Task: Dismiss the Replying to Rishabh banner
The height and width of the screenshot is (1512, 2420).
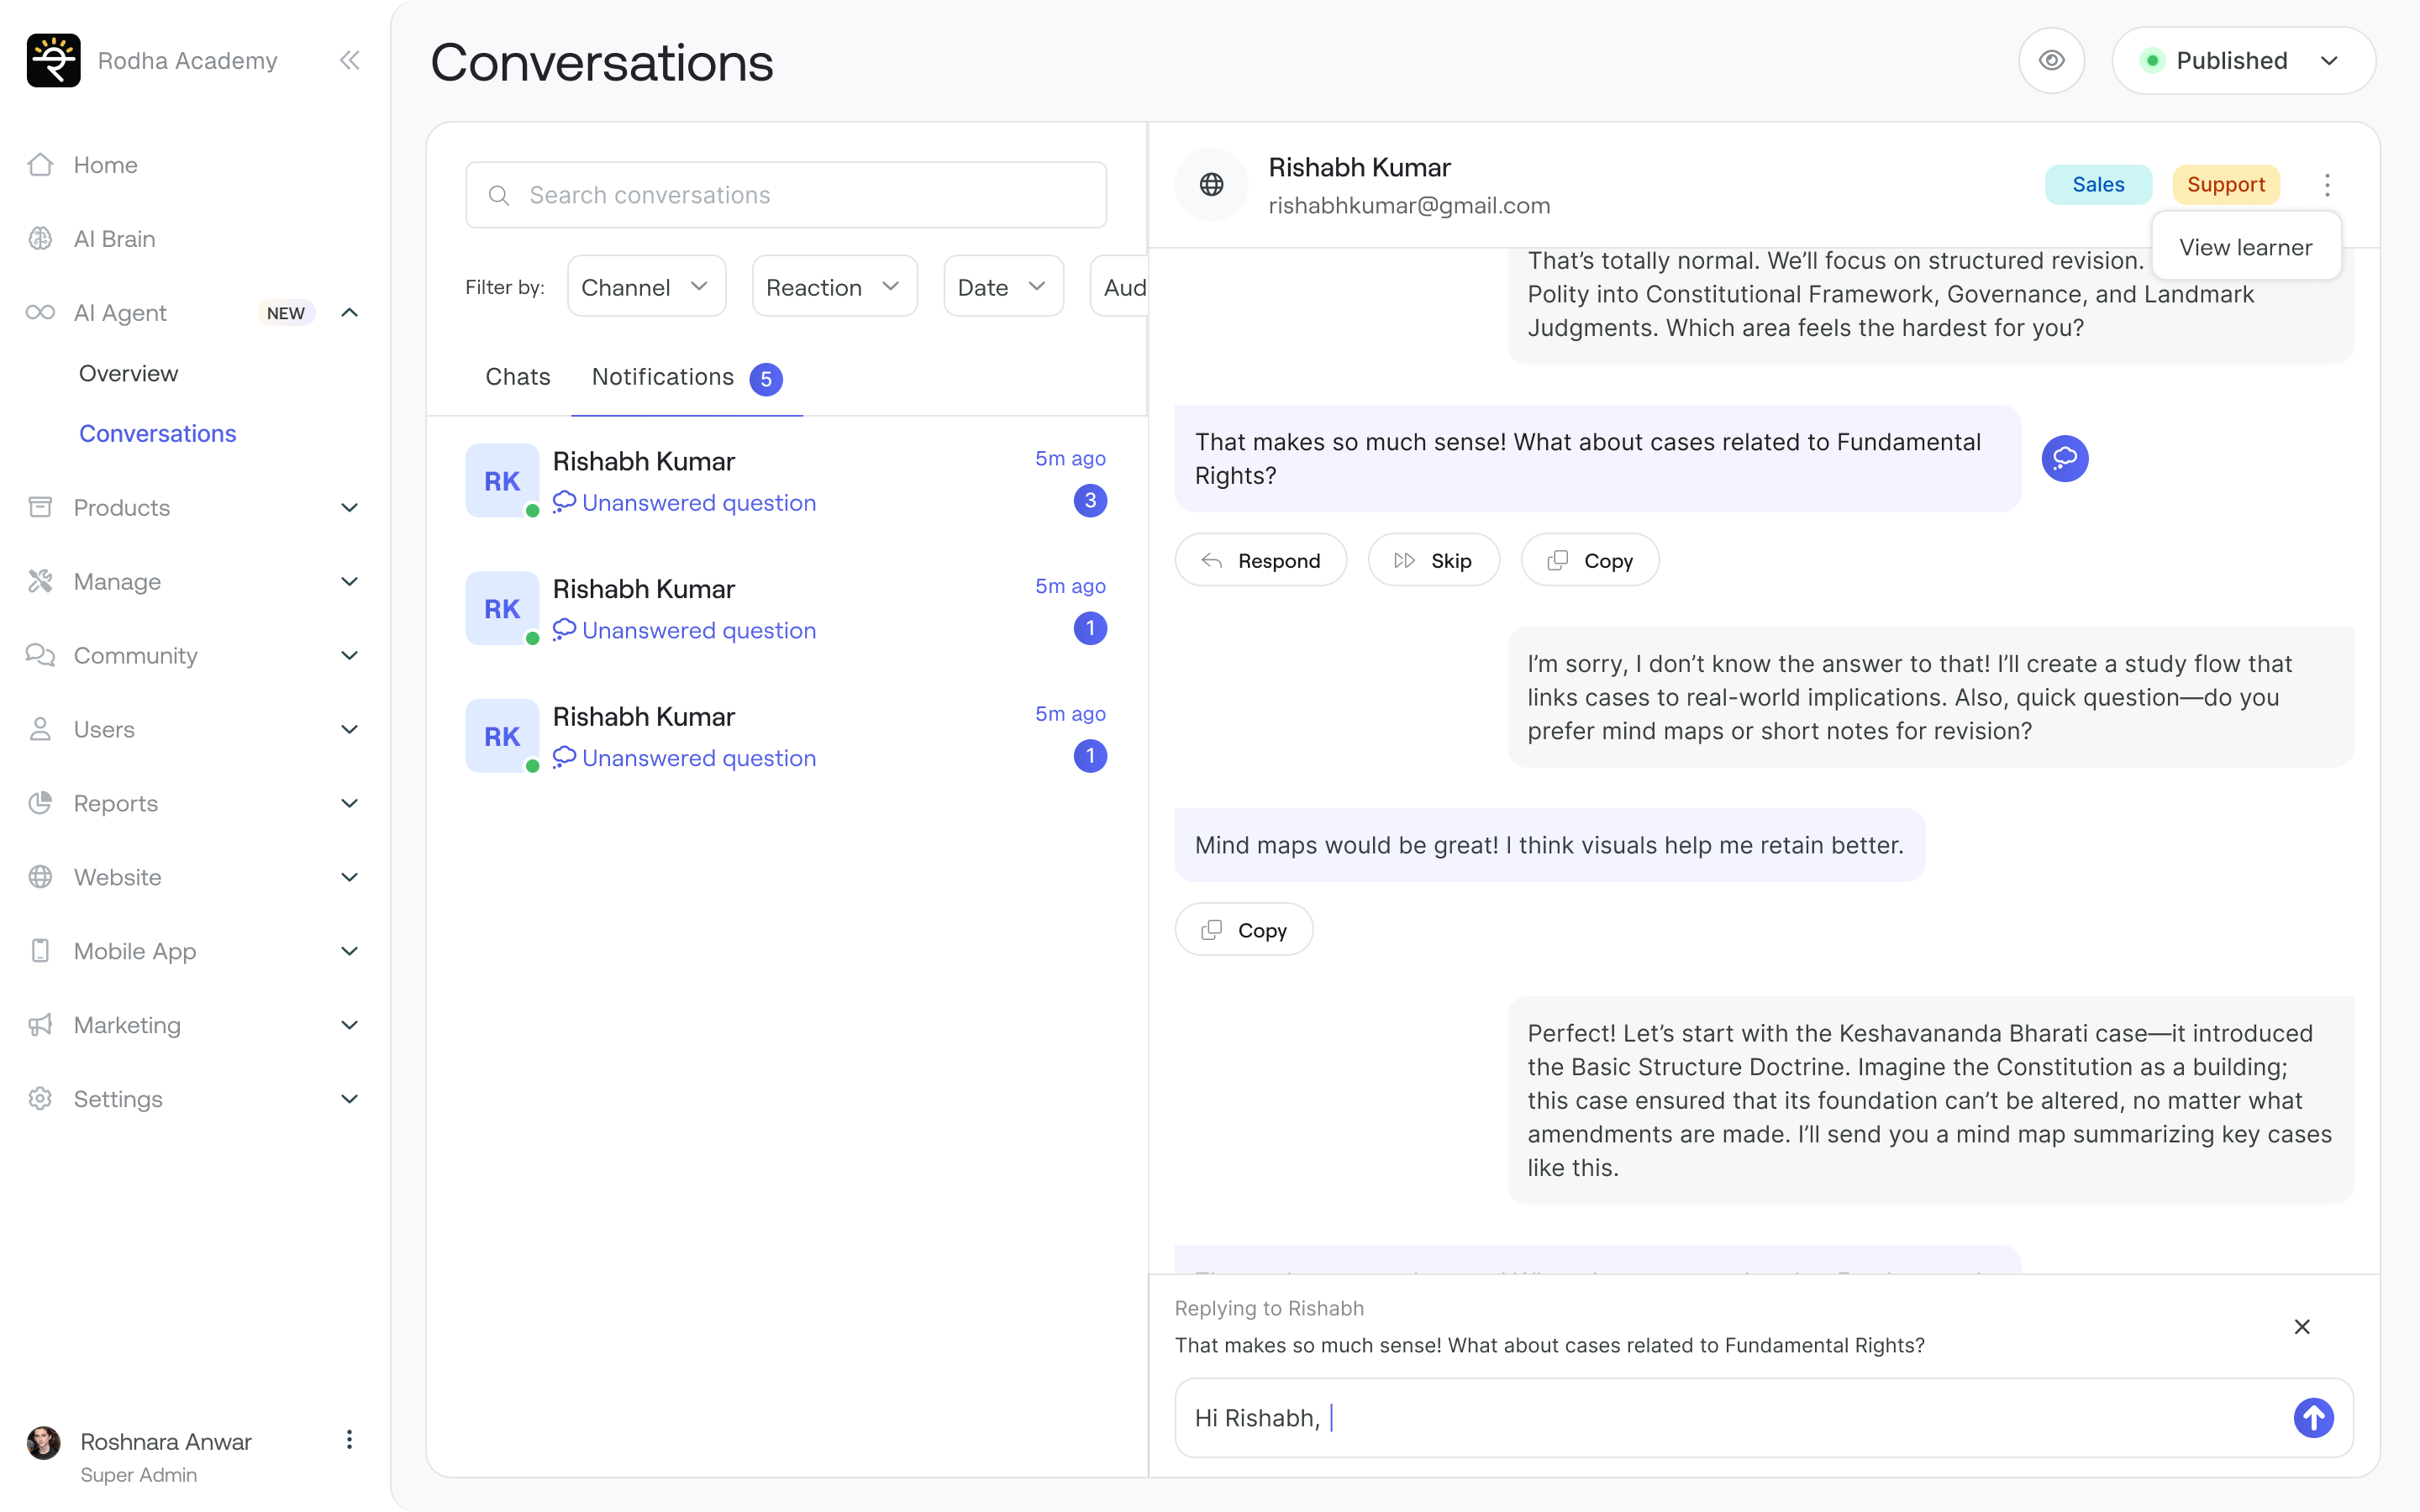Action: coord(2302,1327)
